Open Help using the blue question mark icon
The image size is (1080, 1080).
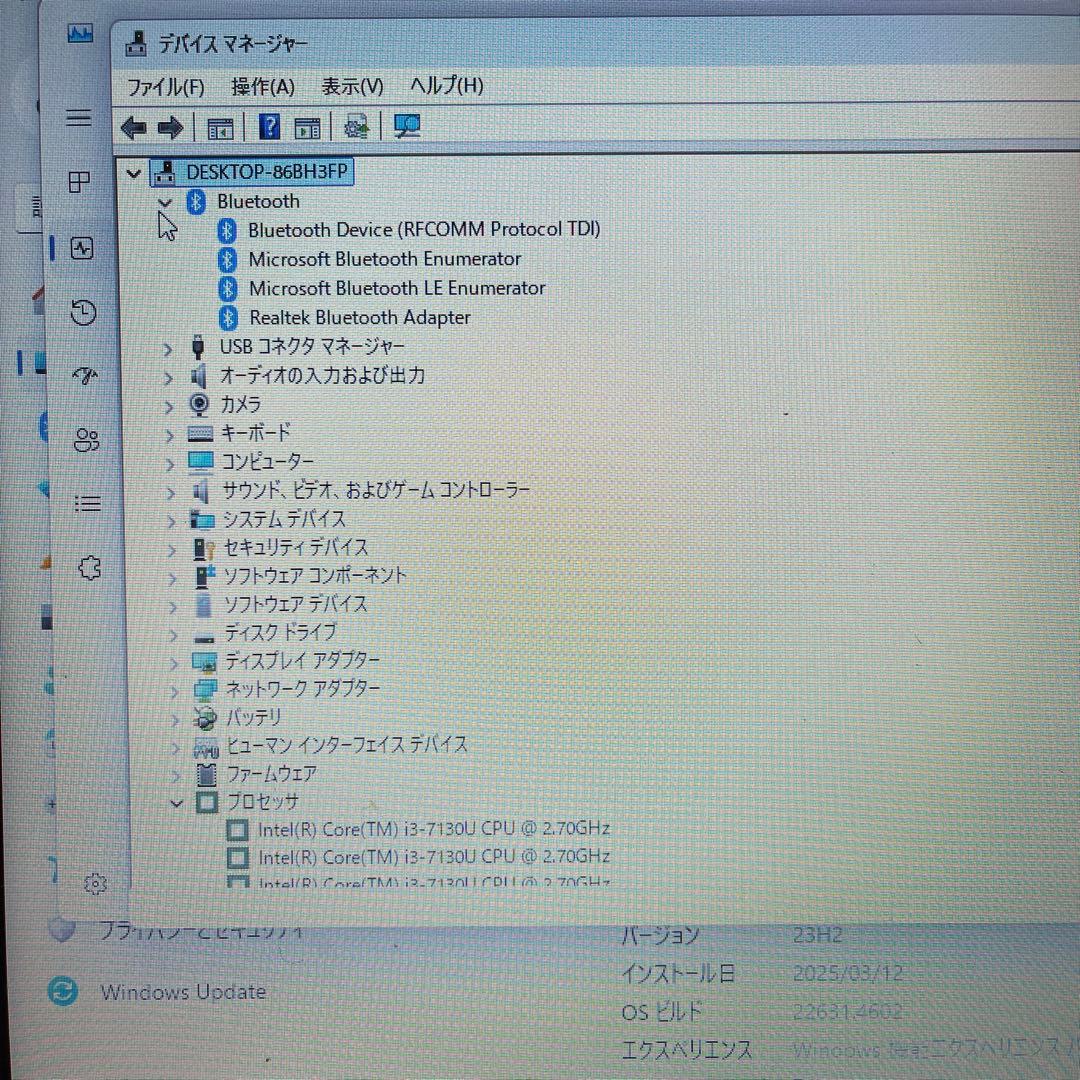coord(268,126)
